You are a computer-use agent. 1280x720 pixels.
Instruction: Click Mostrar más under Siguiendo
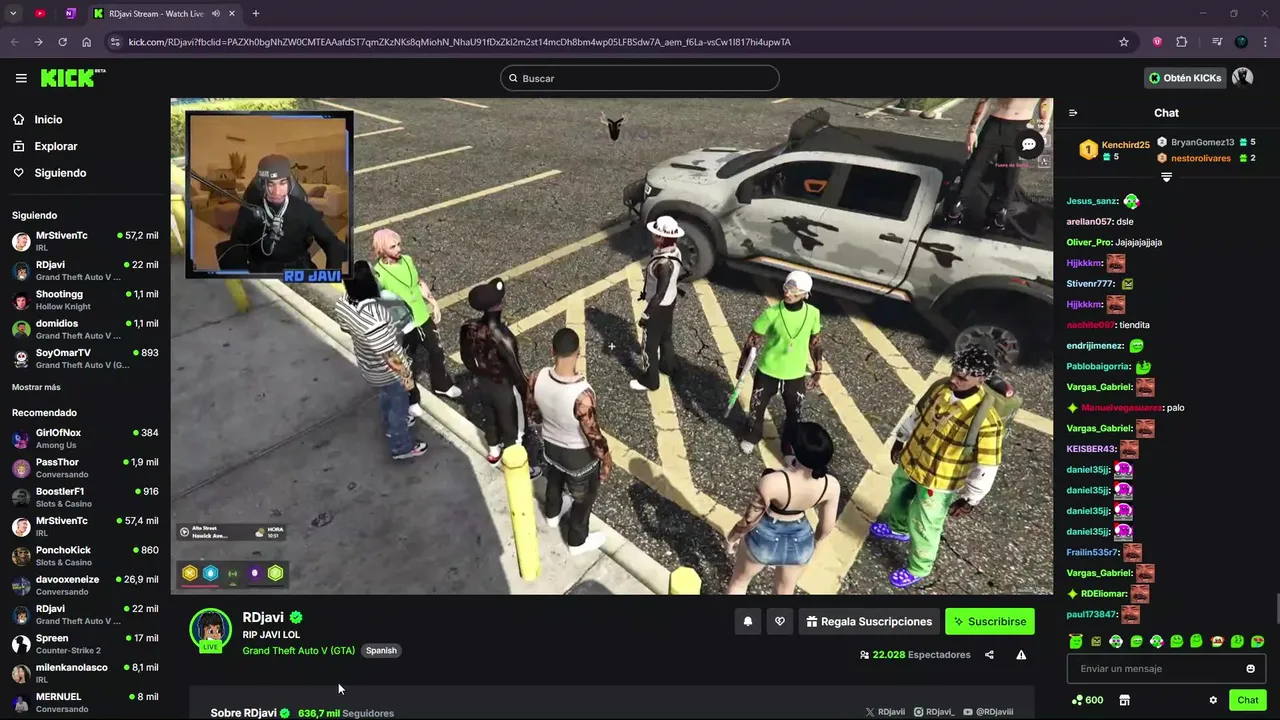36,387
